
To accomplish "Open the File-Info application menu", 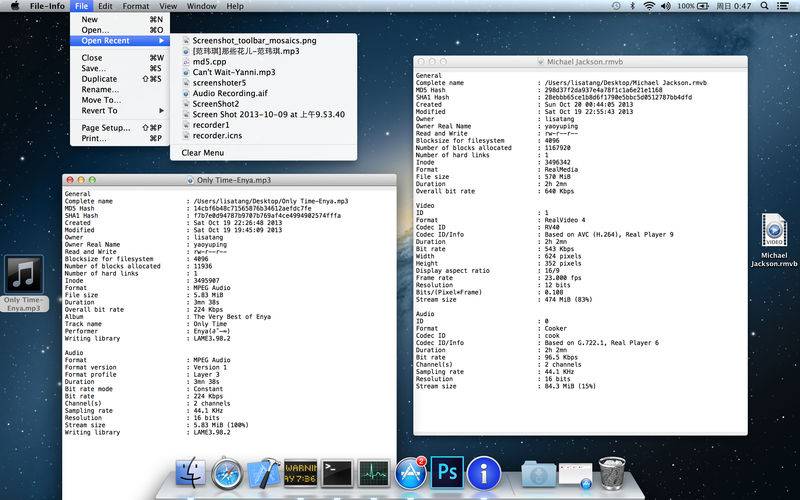I will 47,6.
